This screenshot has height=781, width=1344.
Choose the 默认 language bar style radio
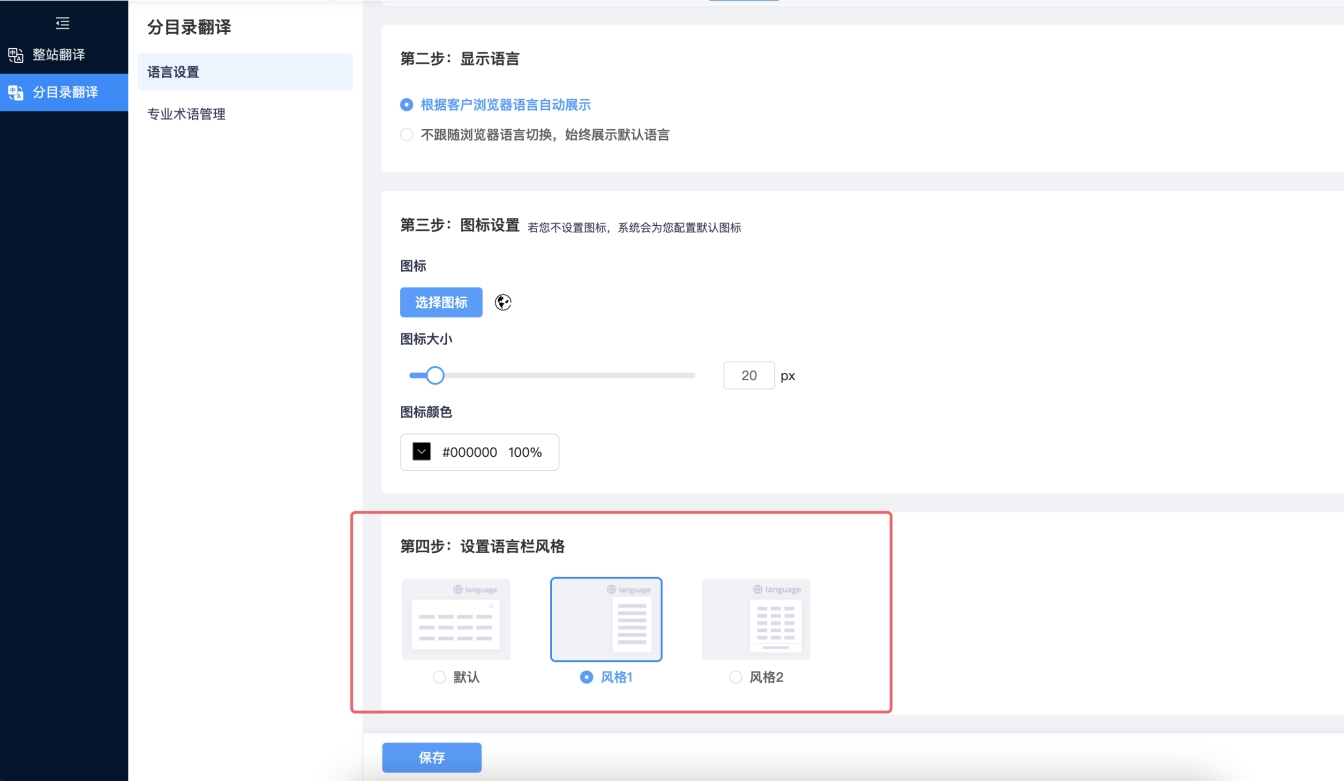[439, 677]
